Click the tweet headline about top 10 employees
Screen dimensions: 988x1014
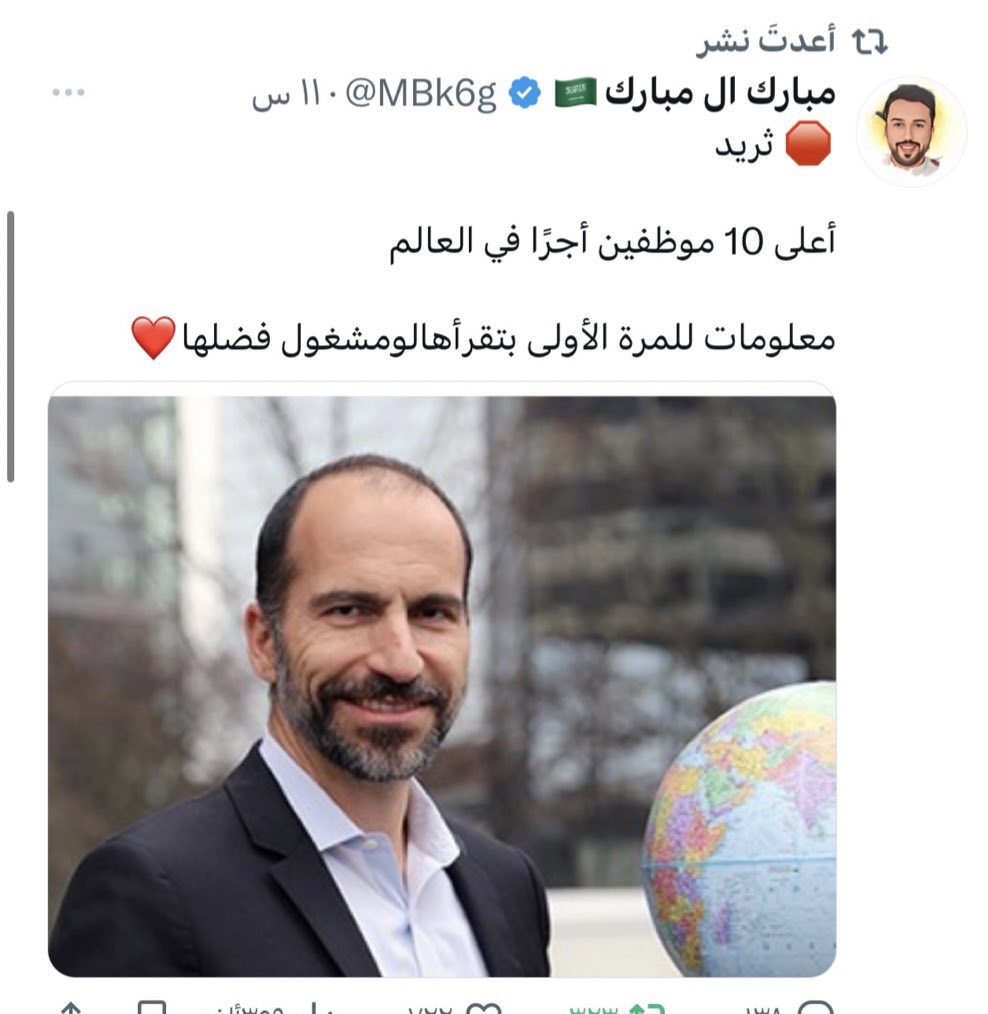click(x=612, y=243)
